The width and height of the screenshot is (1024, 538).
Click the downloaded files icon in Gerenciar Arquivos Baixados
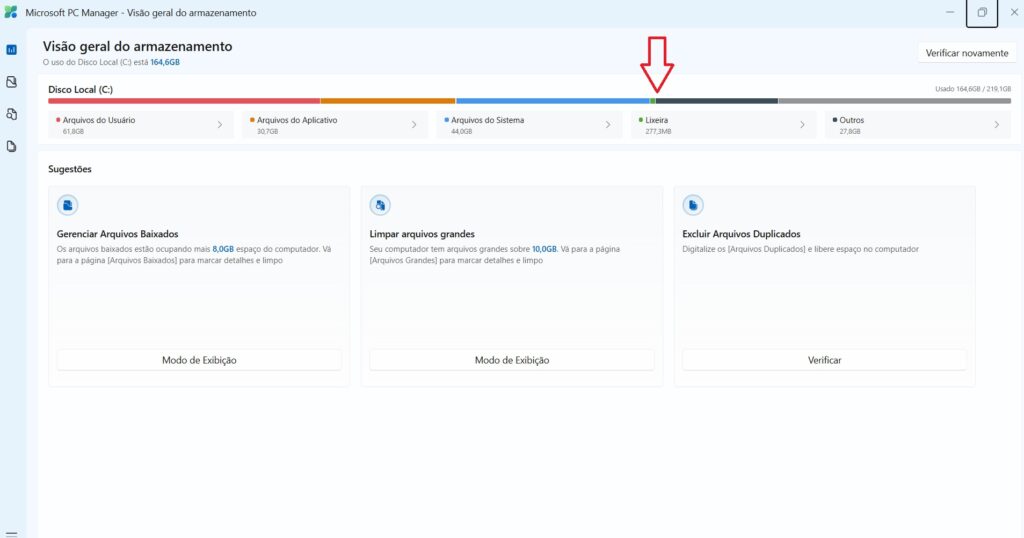(67, 205)
